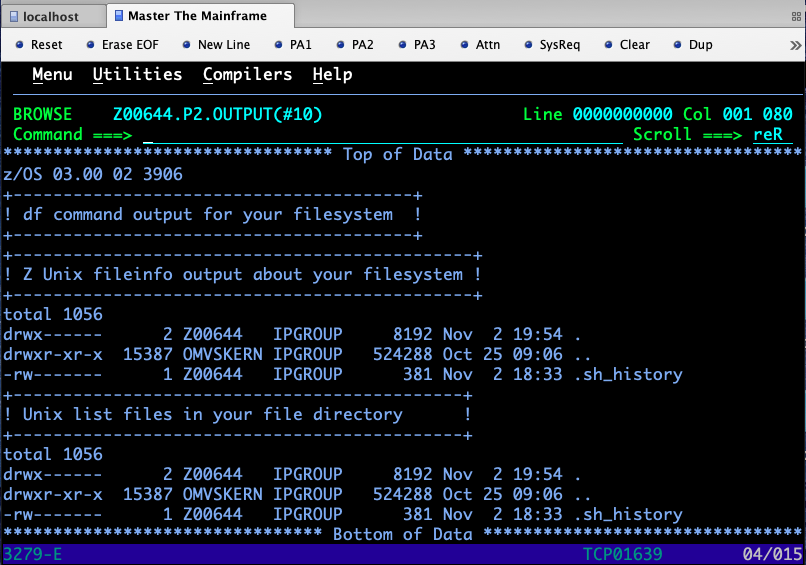Click the Attn key button
The height and width of the screenshot is (565, 806).
pyautogui.click(x=480, y=45)
